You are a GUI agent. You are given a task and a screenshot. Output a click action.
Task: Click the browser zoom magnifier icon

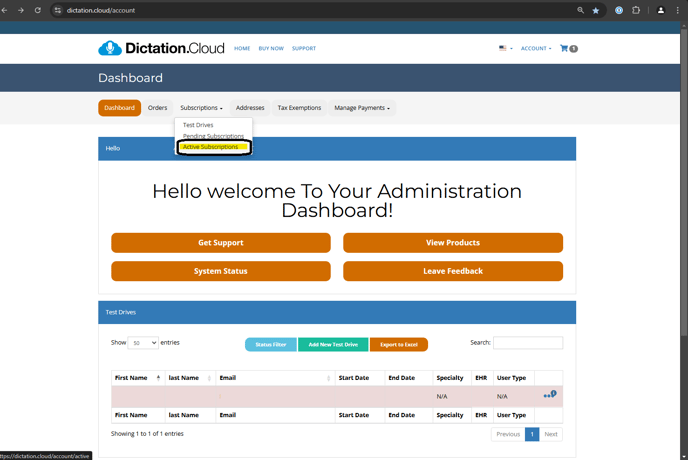(x=580, y=10)
